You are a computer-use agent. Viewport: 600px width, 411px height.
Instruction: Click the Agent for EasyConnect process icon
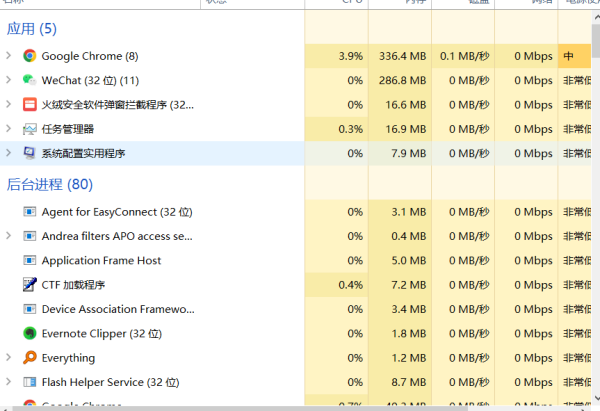point(29,212)
